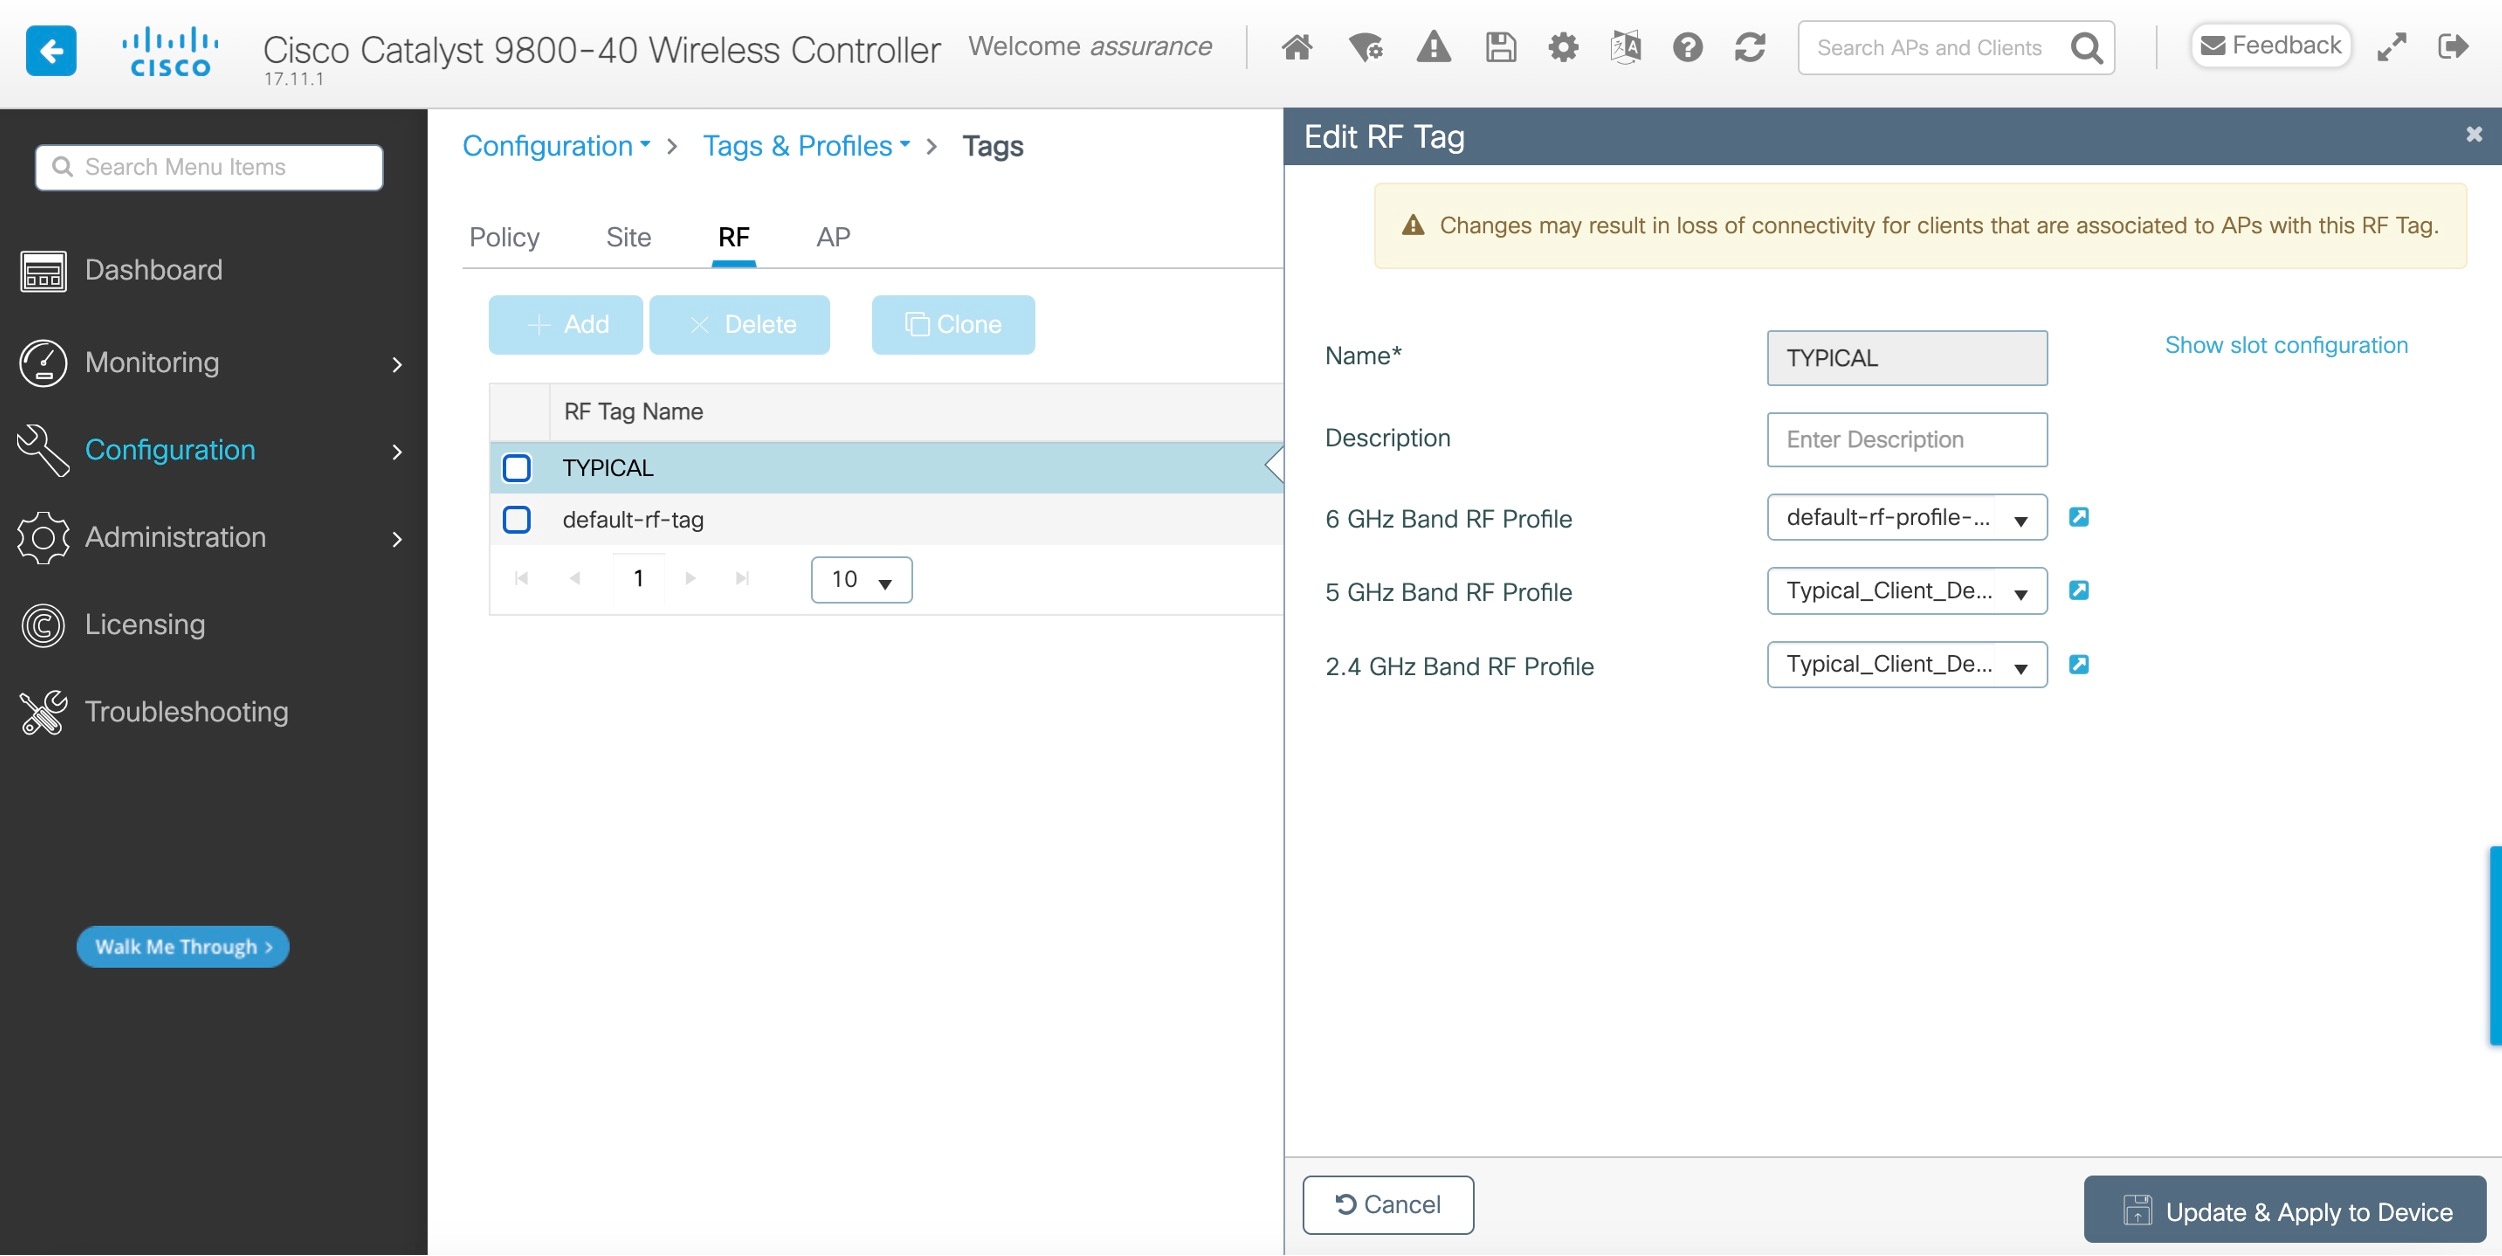2502x1256 pixels.
Task: Switch to the Policy tab
Action: [504, 237]
